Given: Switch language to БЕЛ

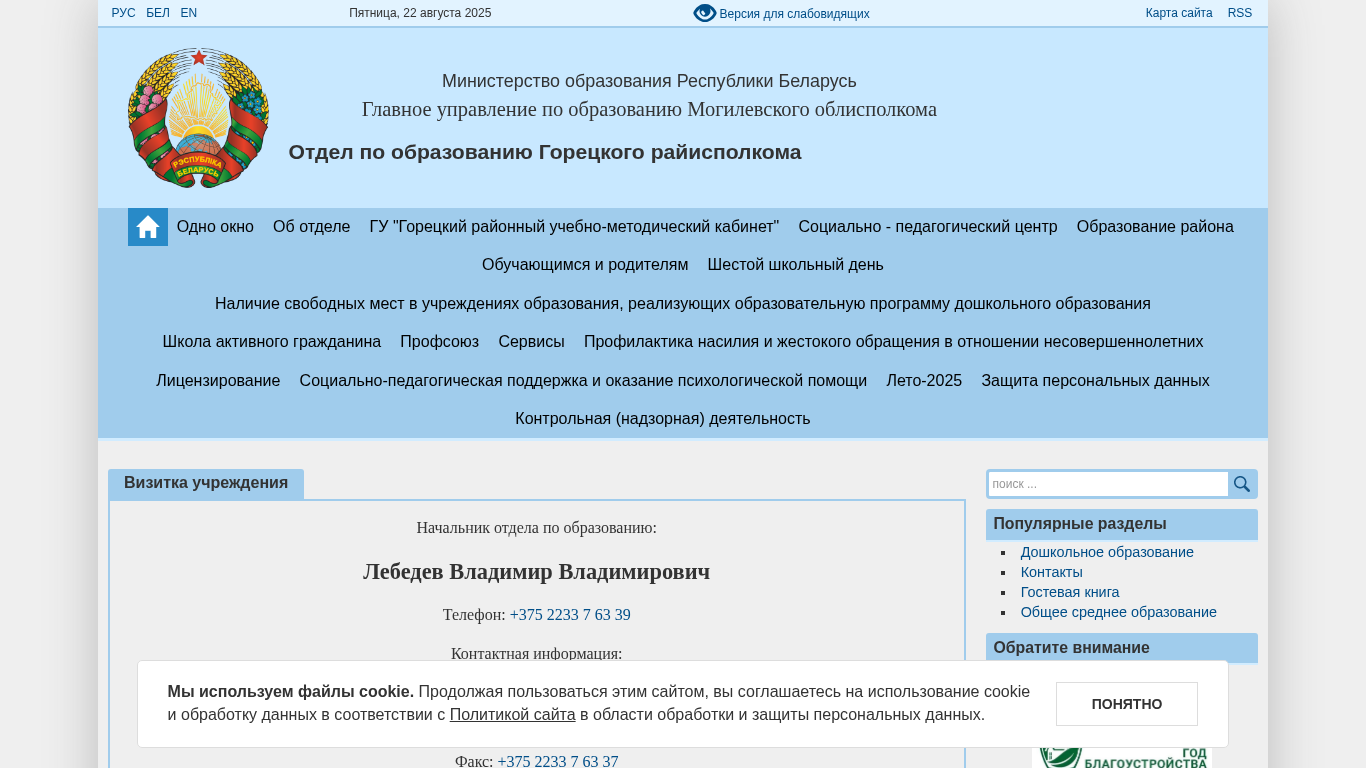Looking at the screenshot, I should point(158,13).
